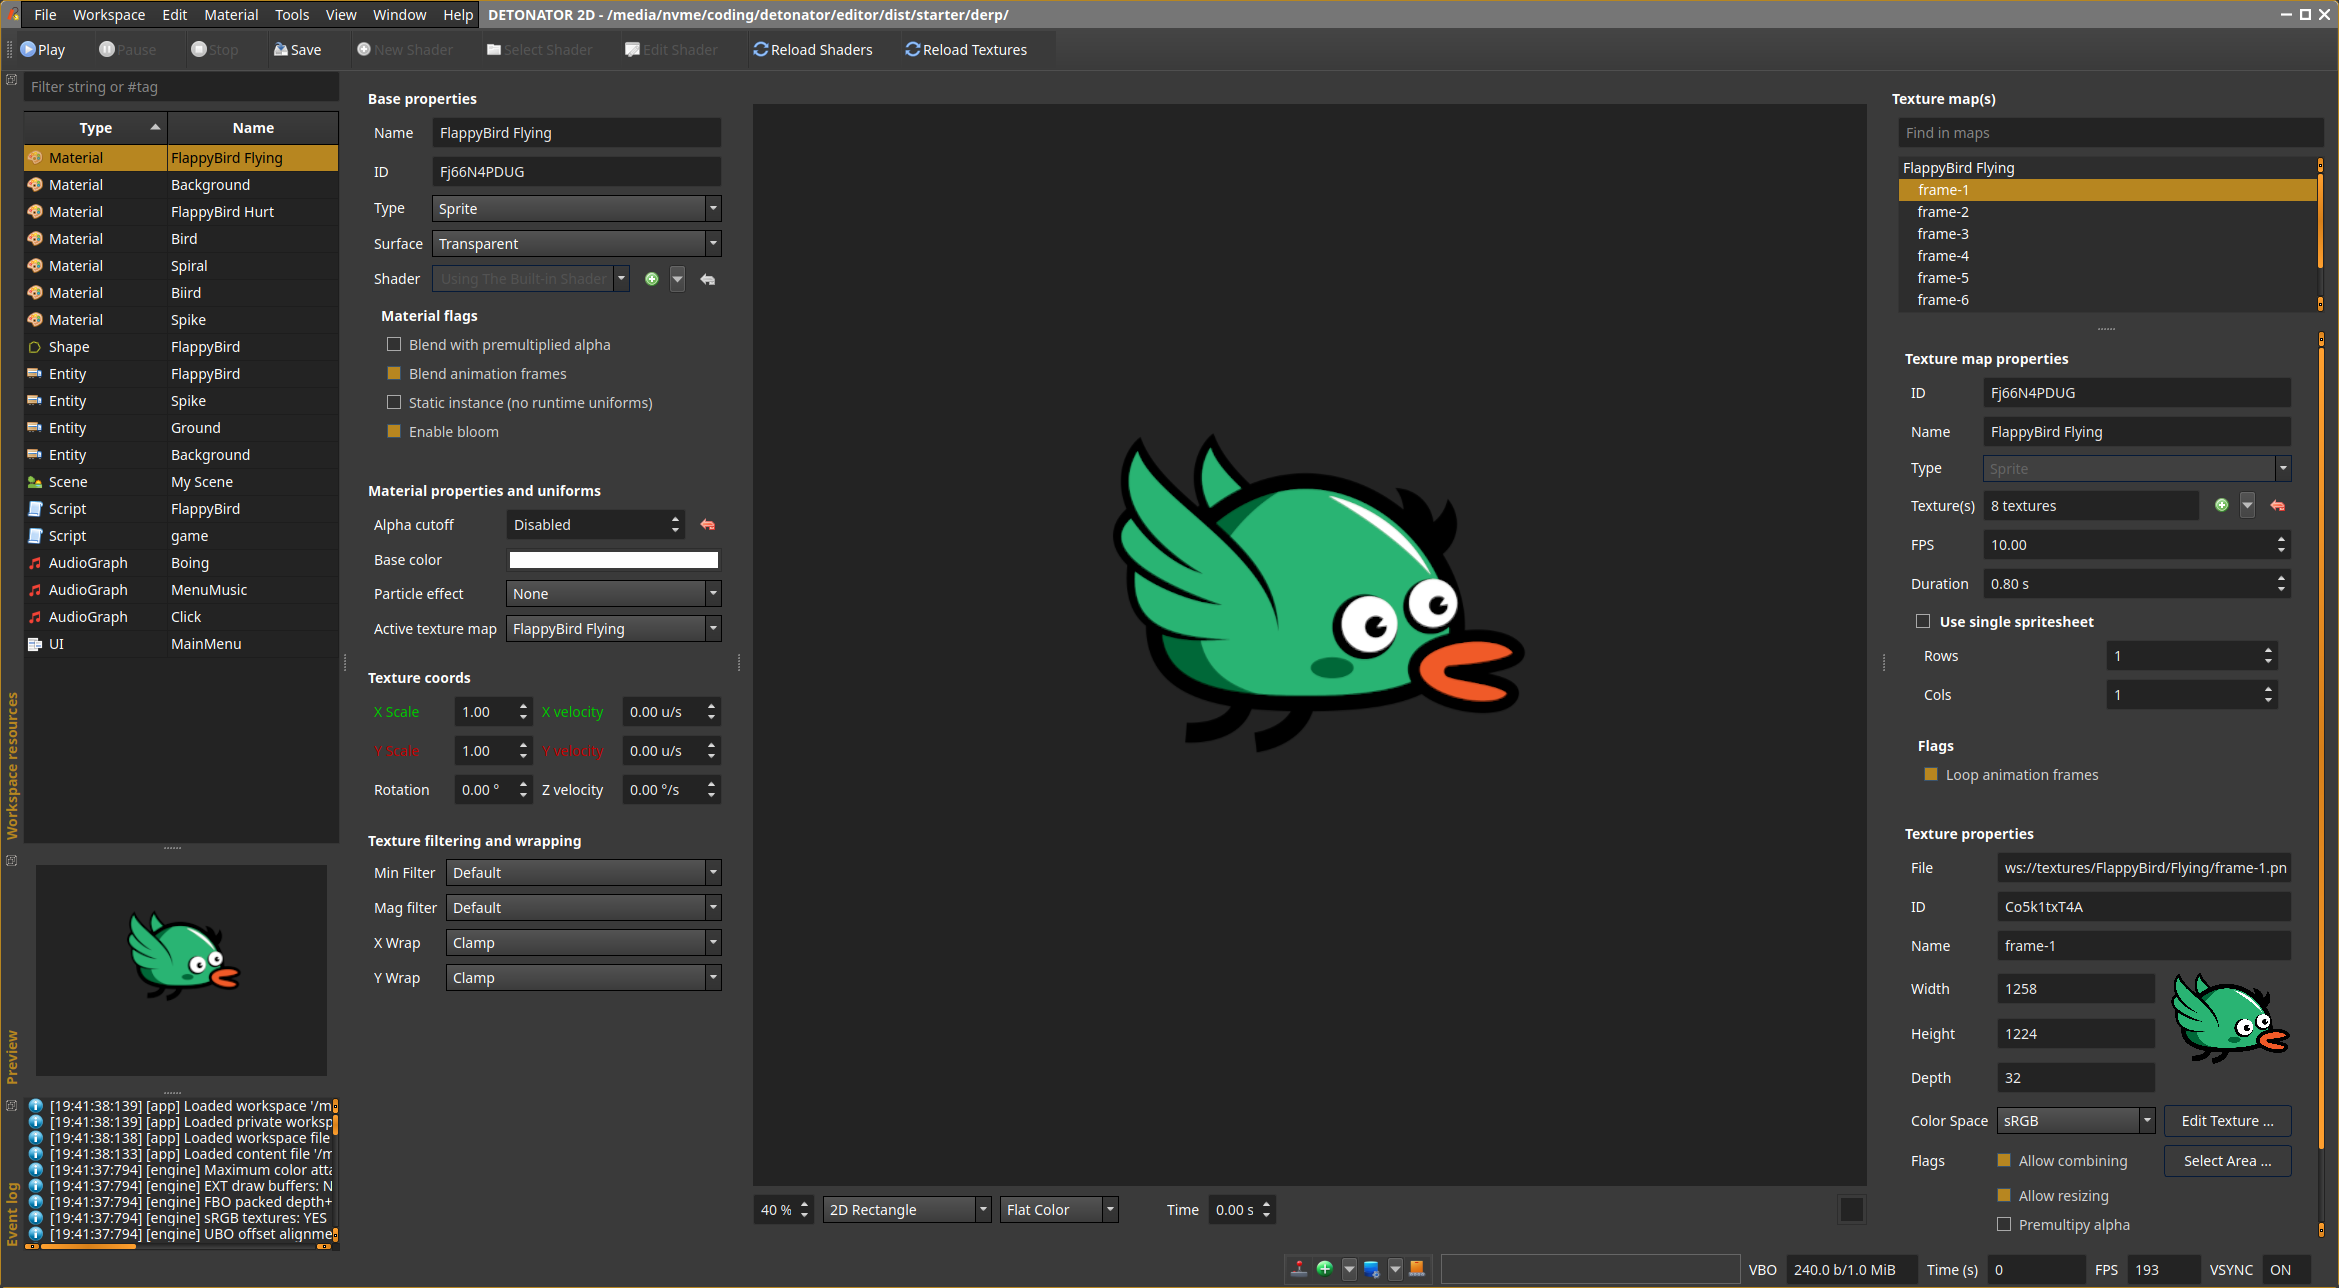Click the Edit Texture button
Image resolution: width=2339 pixels, height=1288 pixels.
point(2227,1121)
